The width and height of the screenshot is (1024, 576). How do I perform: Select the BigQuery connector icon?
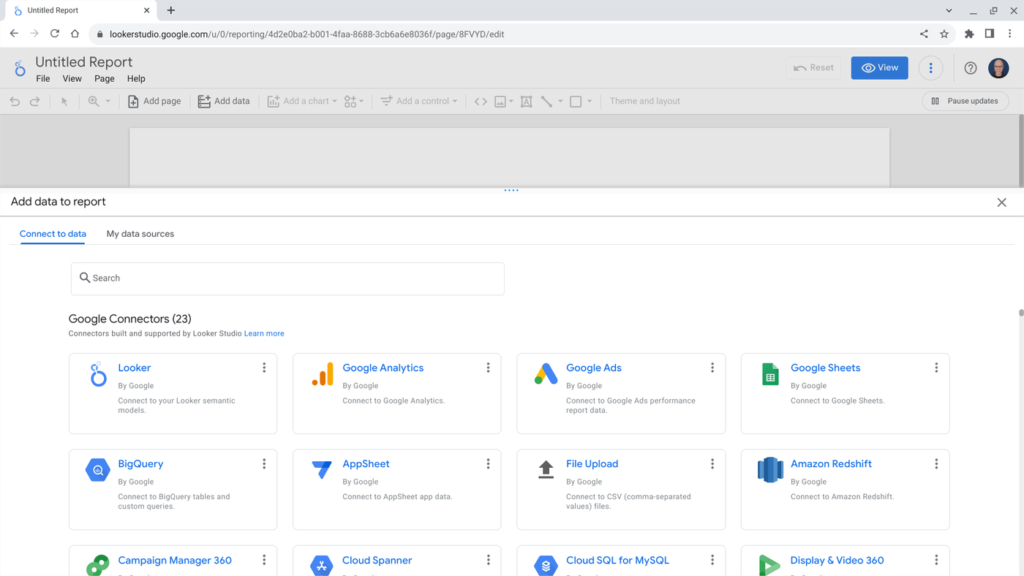[x=98, y=471]
